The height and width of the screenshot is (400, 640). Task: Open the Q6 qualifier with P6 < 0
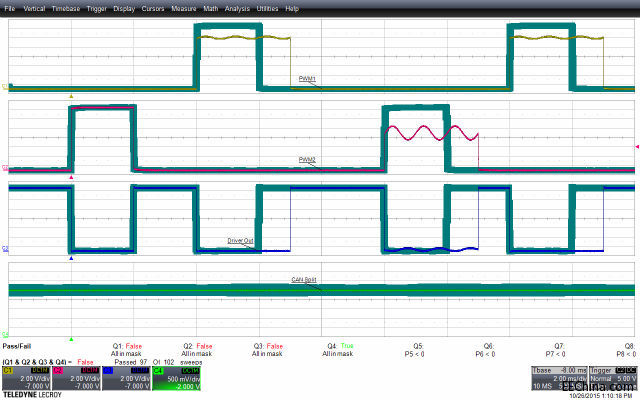485,350
